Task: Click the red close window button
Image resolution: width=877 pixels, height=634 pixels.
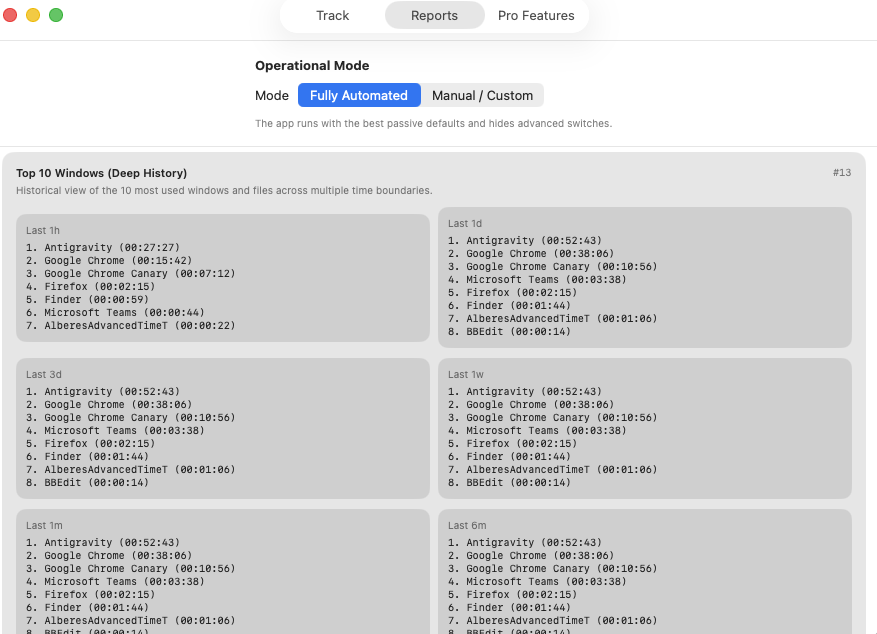Action: (x=10, y=15)
